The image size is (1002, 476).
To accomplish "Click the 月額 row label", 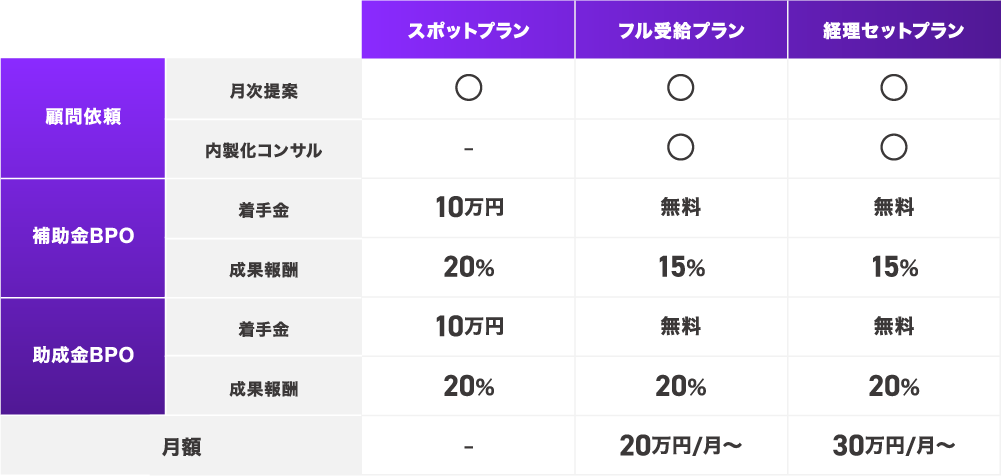I will [x=181, y=448].
